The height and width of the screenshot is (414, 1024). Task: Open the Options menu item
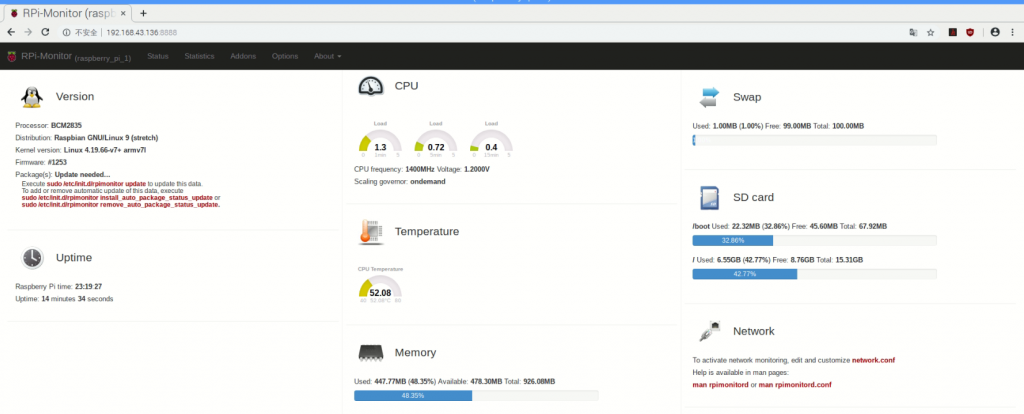(285, 56)
